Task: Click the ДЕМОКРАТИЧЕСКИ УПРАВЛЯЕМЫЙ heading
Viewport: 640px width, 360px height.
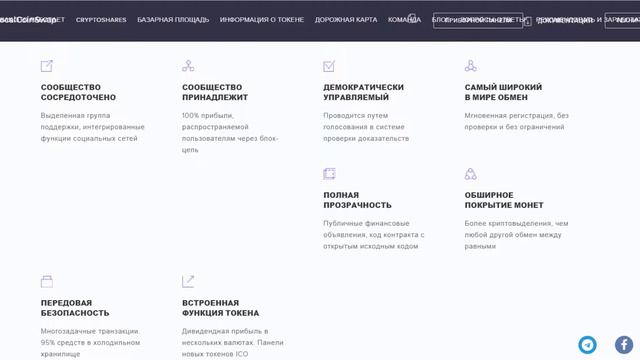Action: pos(363,92)
